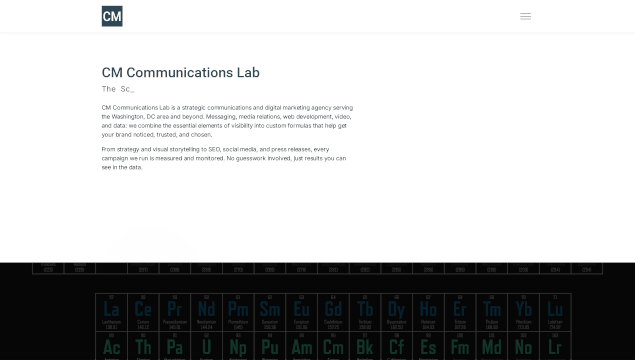640x360 pixels.
Task: Click the Fm Fermium element tile
Action: pyautogui.click(x=460, y=346)
